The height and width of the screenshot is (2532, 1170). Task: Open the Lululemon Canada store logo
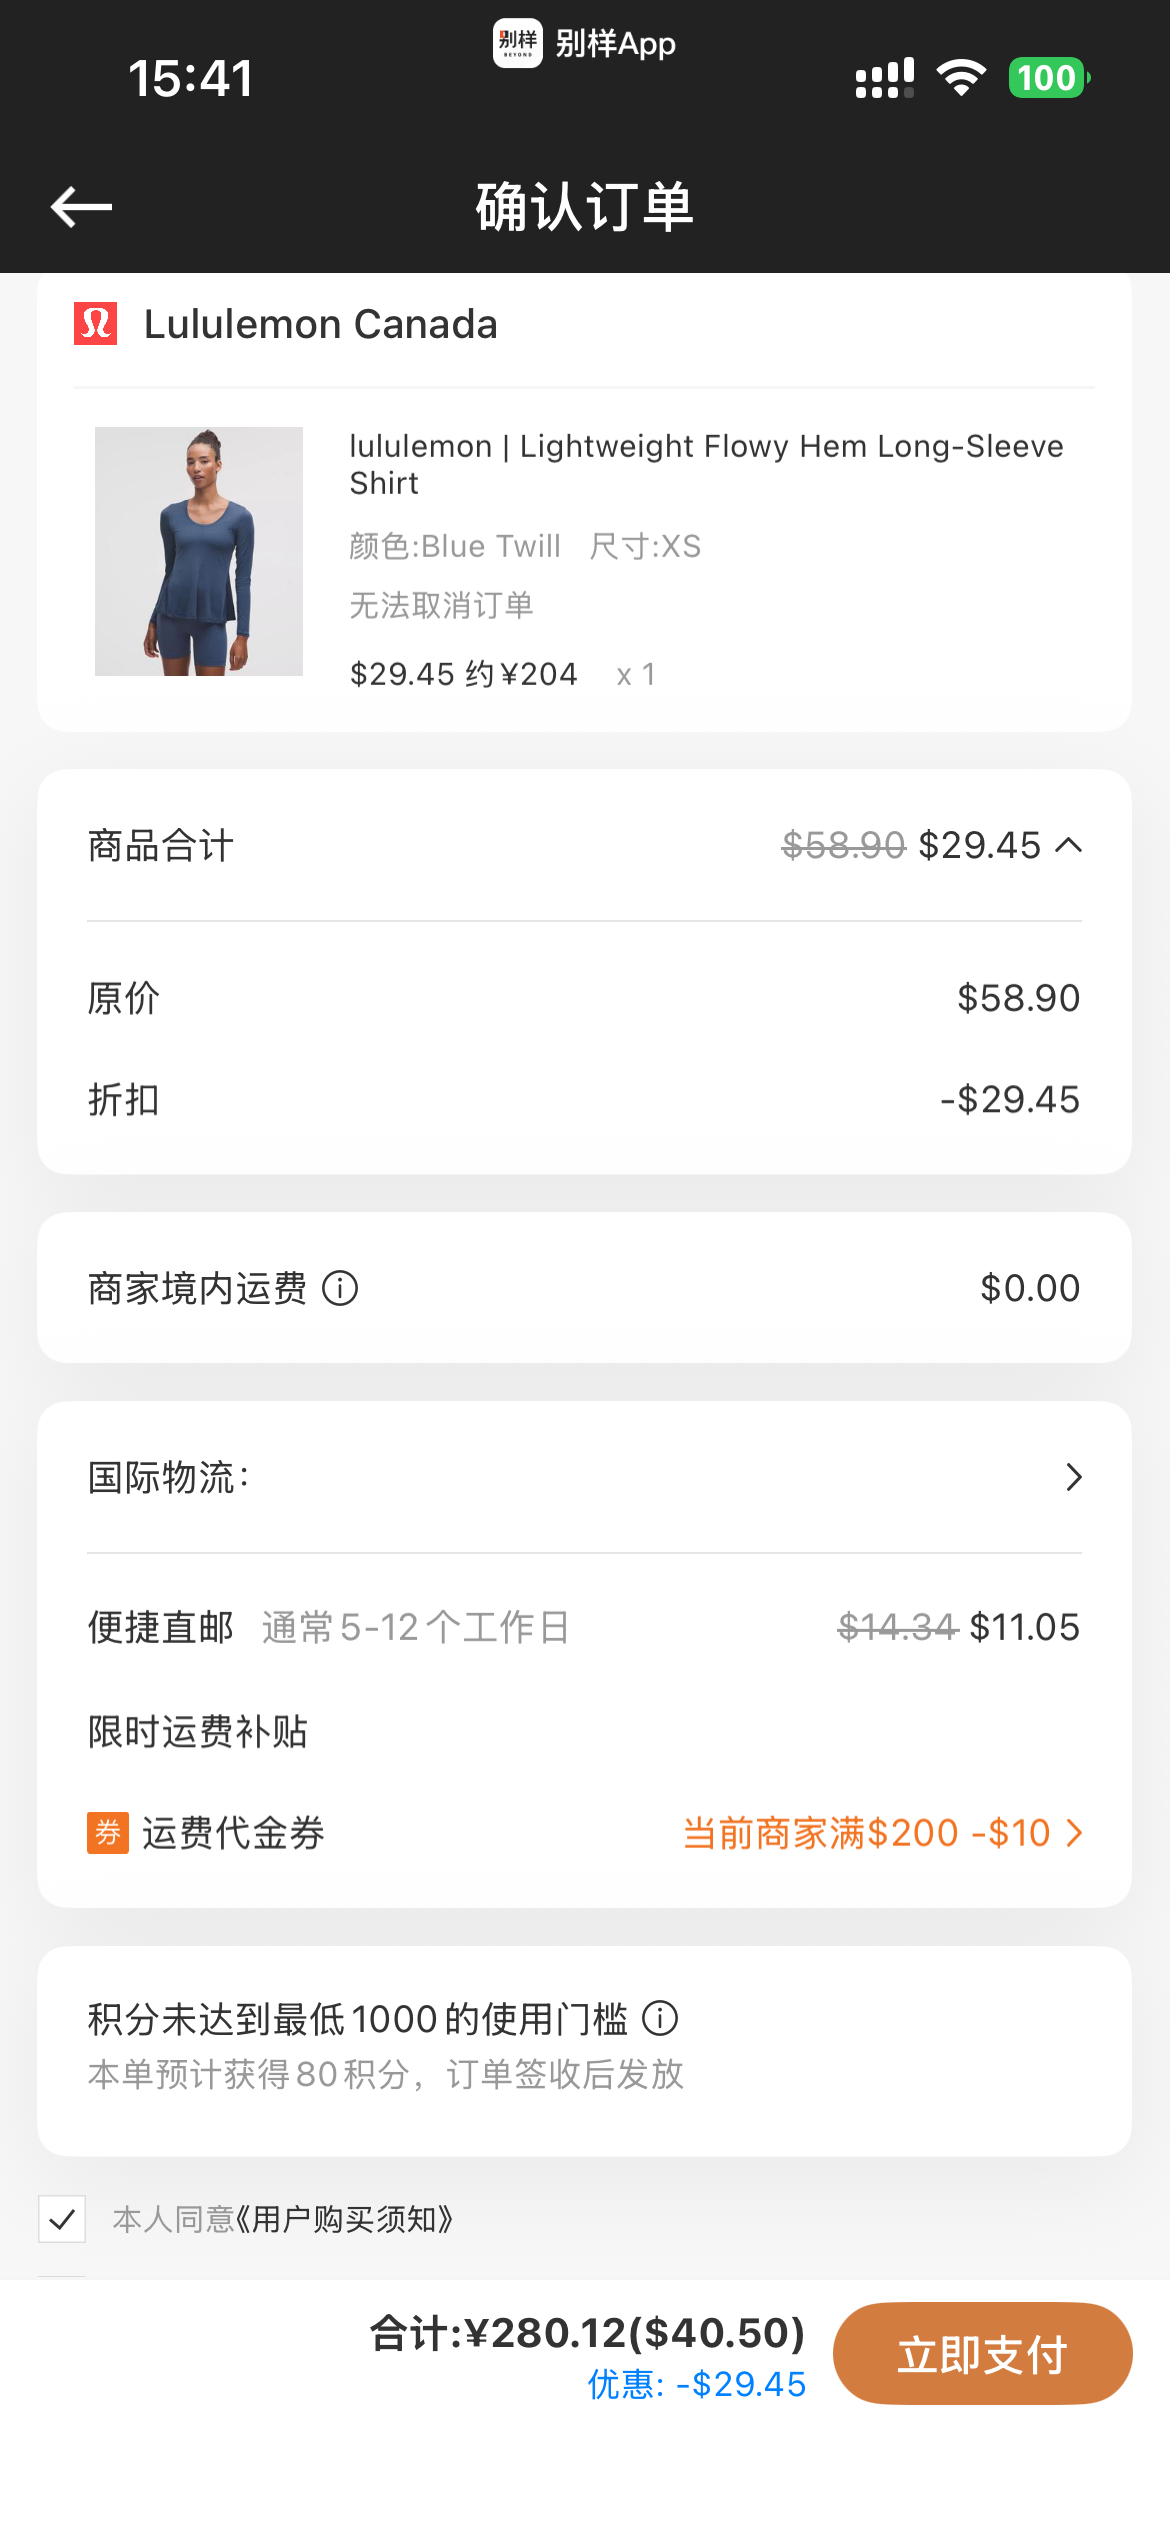tap(96, 324)
